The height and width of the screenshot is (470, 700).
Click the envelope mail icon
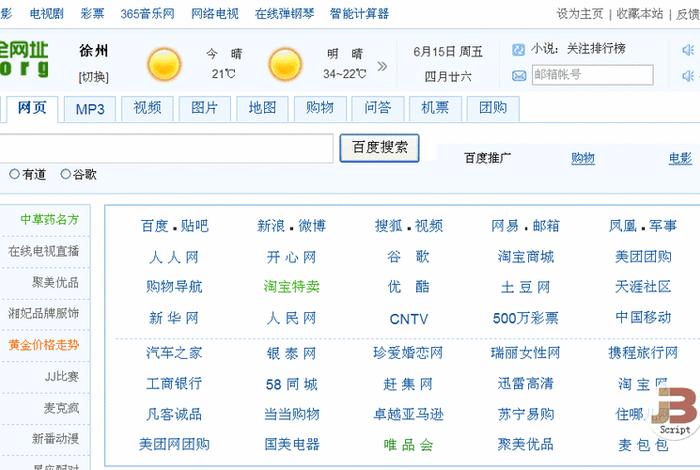click(x=519, y=75)
